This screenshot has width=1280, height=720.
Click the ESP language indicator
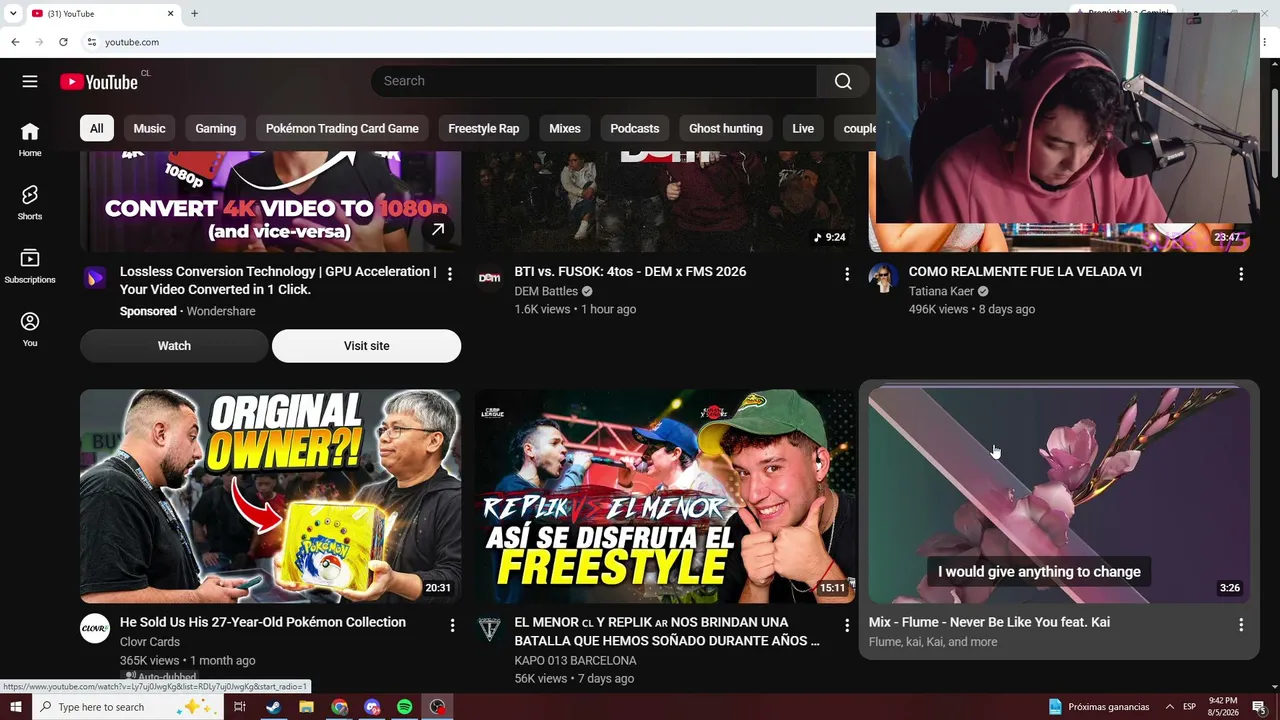1190,707
